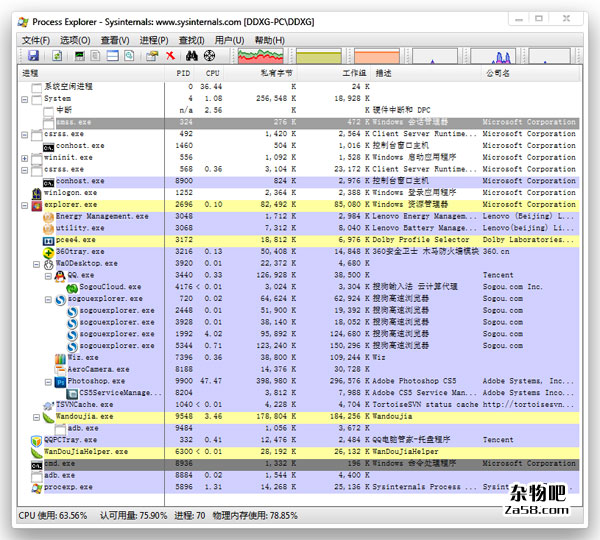The image size is (600, 540).
Task: Open the 文件(F) menu
Action: click(x=36, y=40)
